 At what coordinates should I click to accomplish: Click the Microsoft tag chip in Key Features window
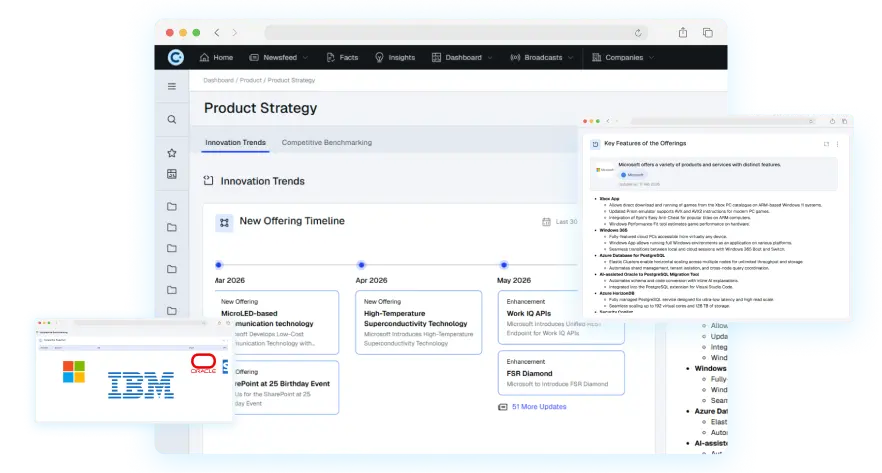(633, 175)
